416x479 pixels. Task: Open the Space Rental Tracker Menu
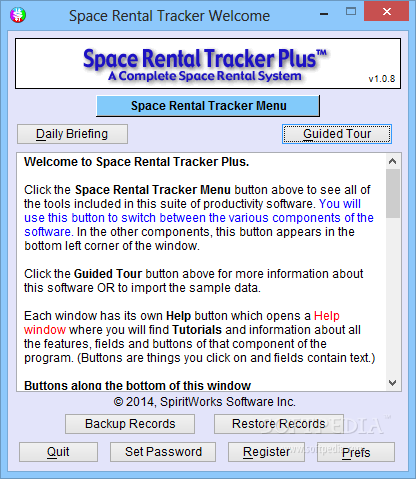pos(208,106)
